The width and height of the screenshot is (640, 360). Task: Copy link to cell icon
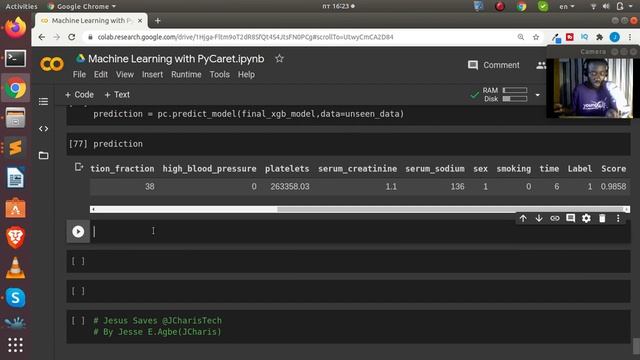[554, 218]
